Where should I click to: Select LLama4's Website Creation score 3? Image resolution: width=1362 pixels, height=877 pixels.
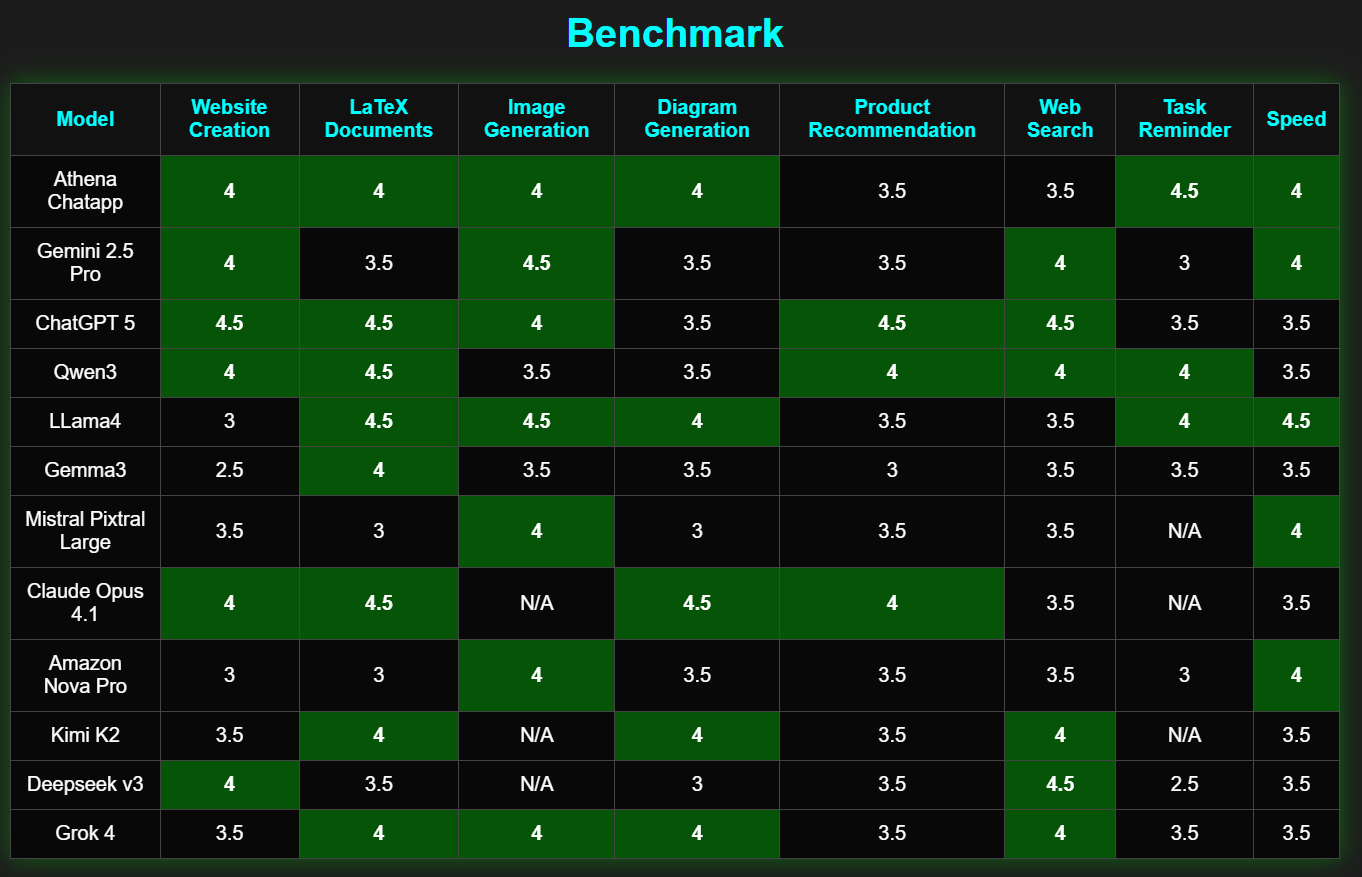[x=229, y=422]
